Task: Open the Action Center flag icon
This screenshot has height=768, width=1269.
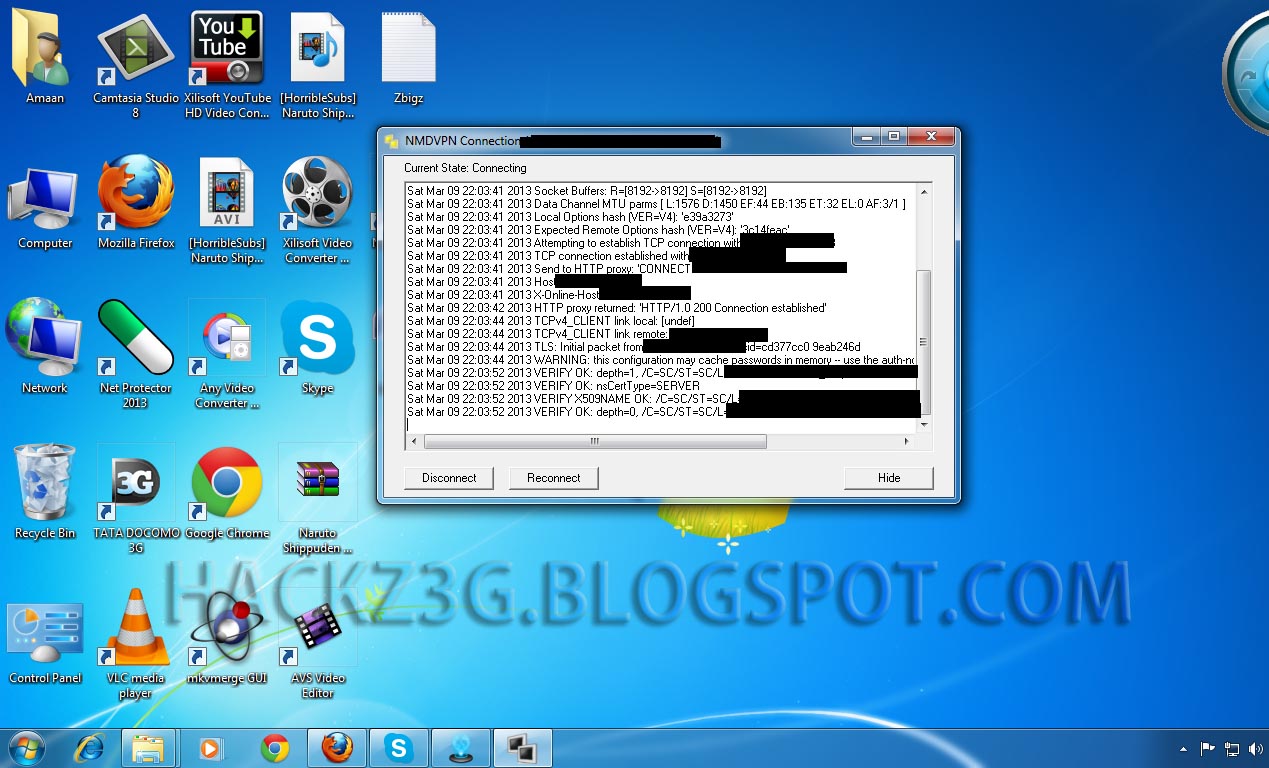Action: coord(1208,748)
